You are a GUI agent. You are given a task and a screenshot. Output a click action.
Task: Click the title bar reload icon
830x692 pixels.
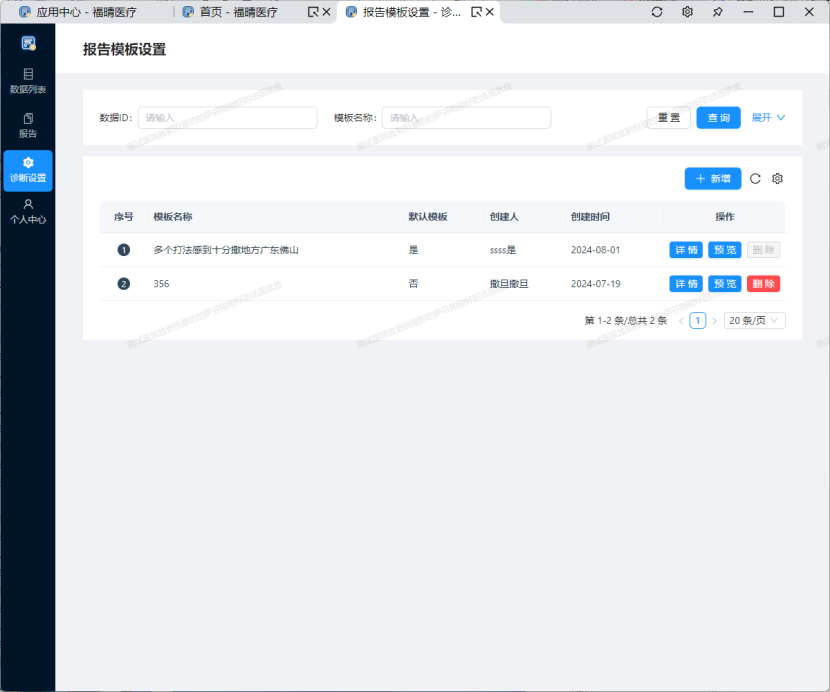[x=657, y=12]
